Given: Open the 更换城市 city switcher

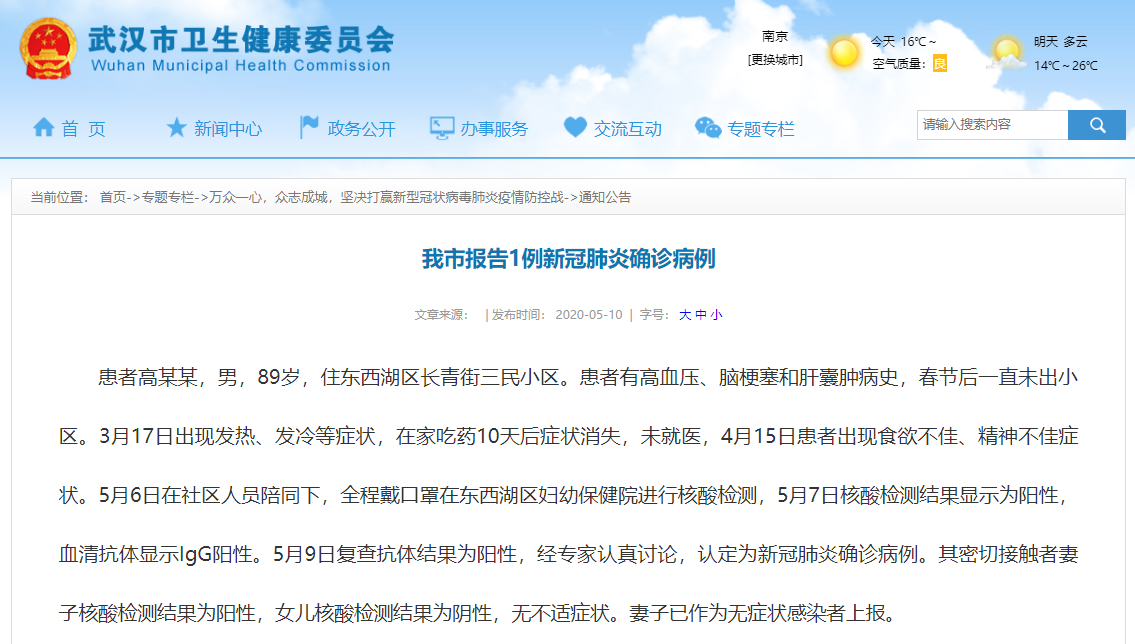Looking at the screenshot, I should [775, 60].
